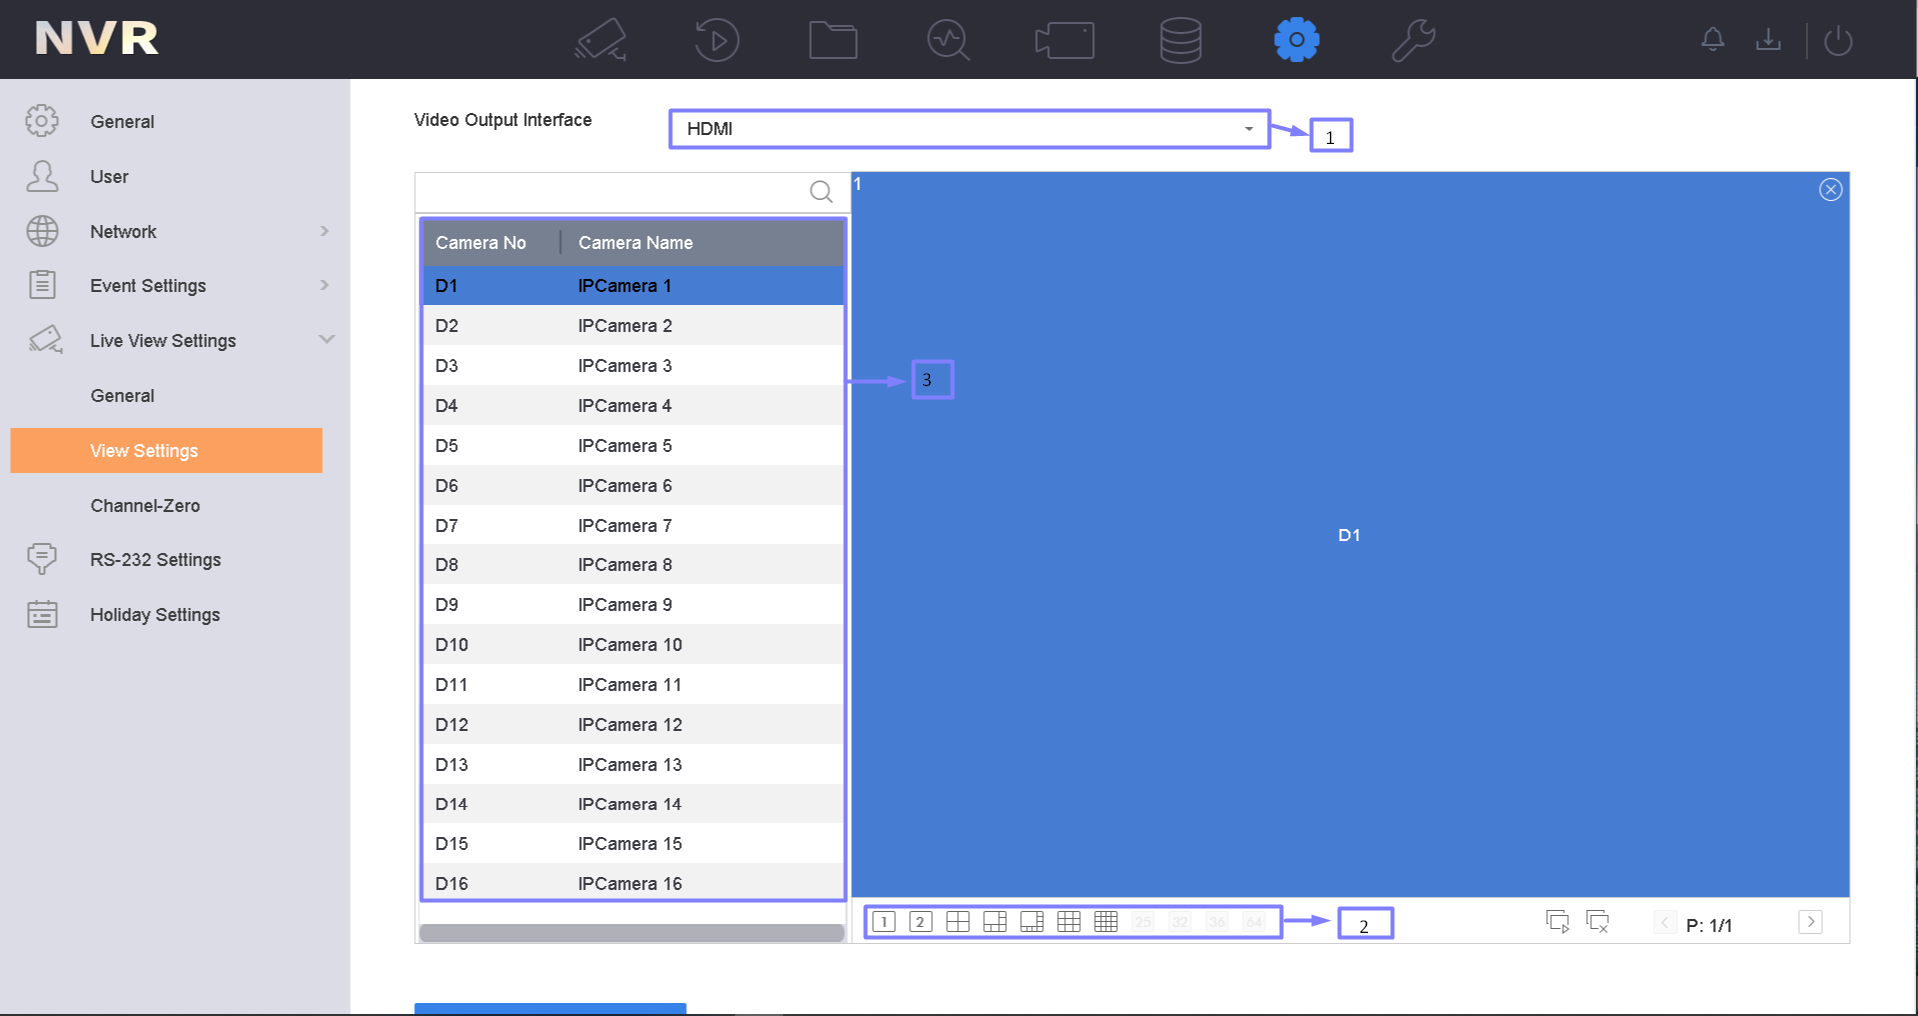Click the download icon in top bar
The width and height of the screenshot is (1918, 1016).
point(1768,40)
